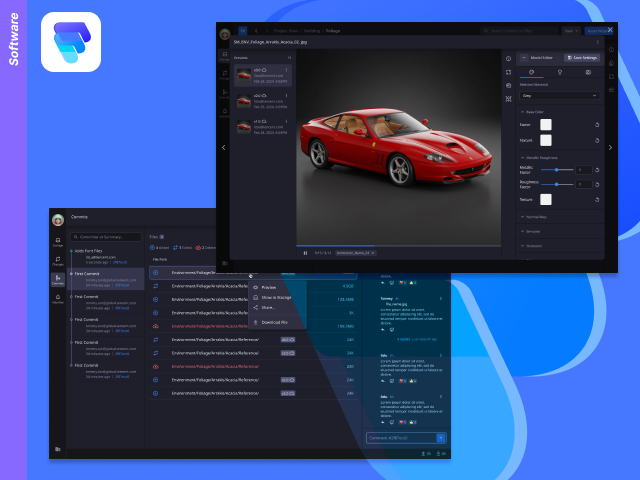Click the fullscreen expand icon in viewer toolbar

(x=508, y=72)
